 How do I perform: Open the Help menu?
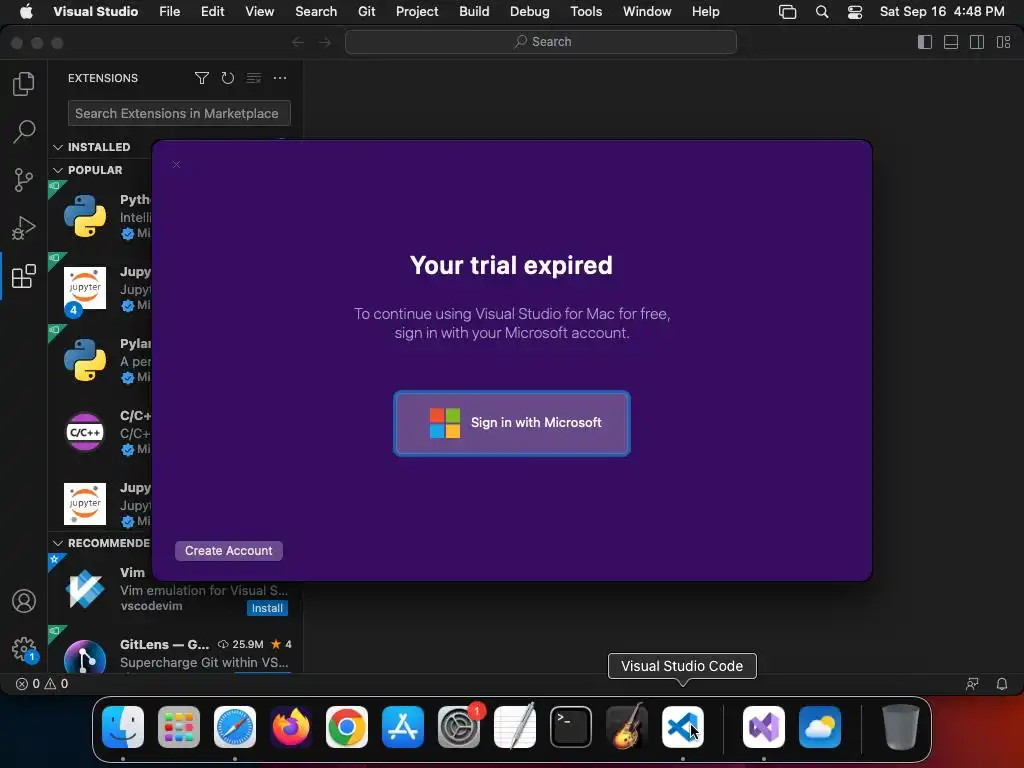[705, 11]
